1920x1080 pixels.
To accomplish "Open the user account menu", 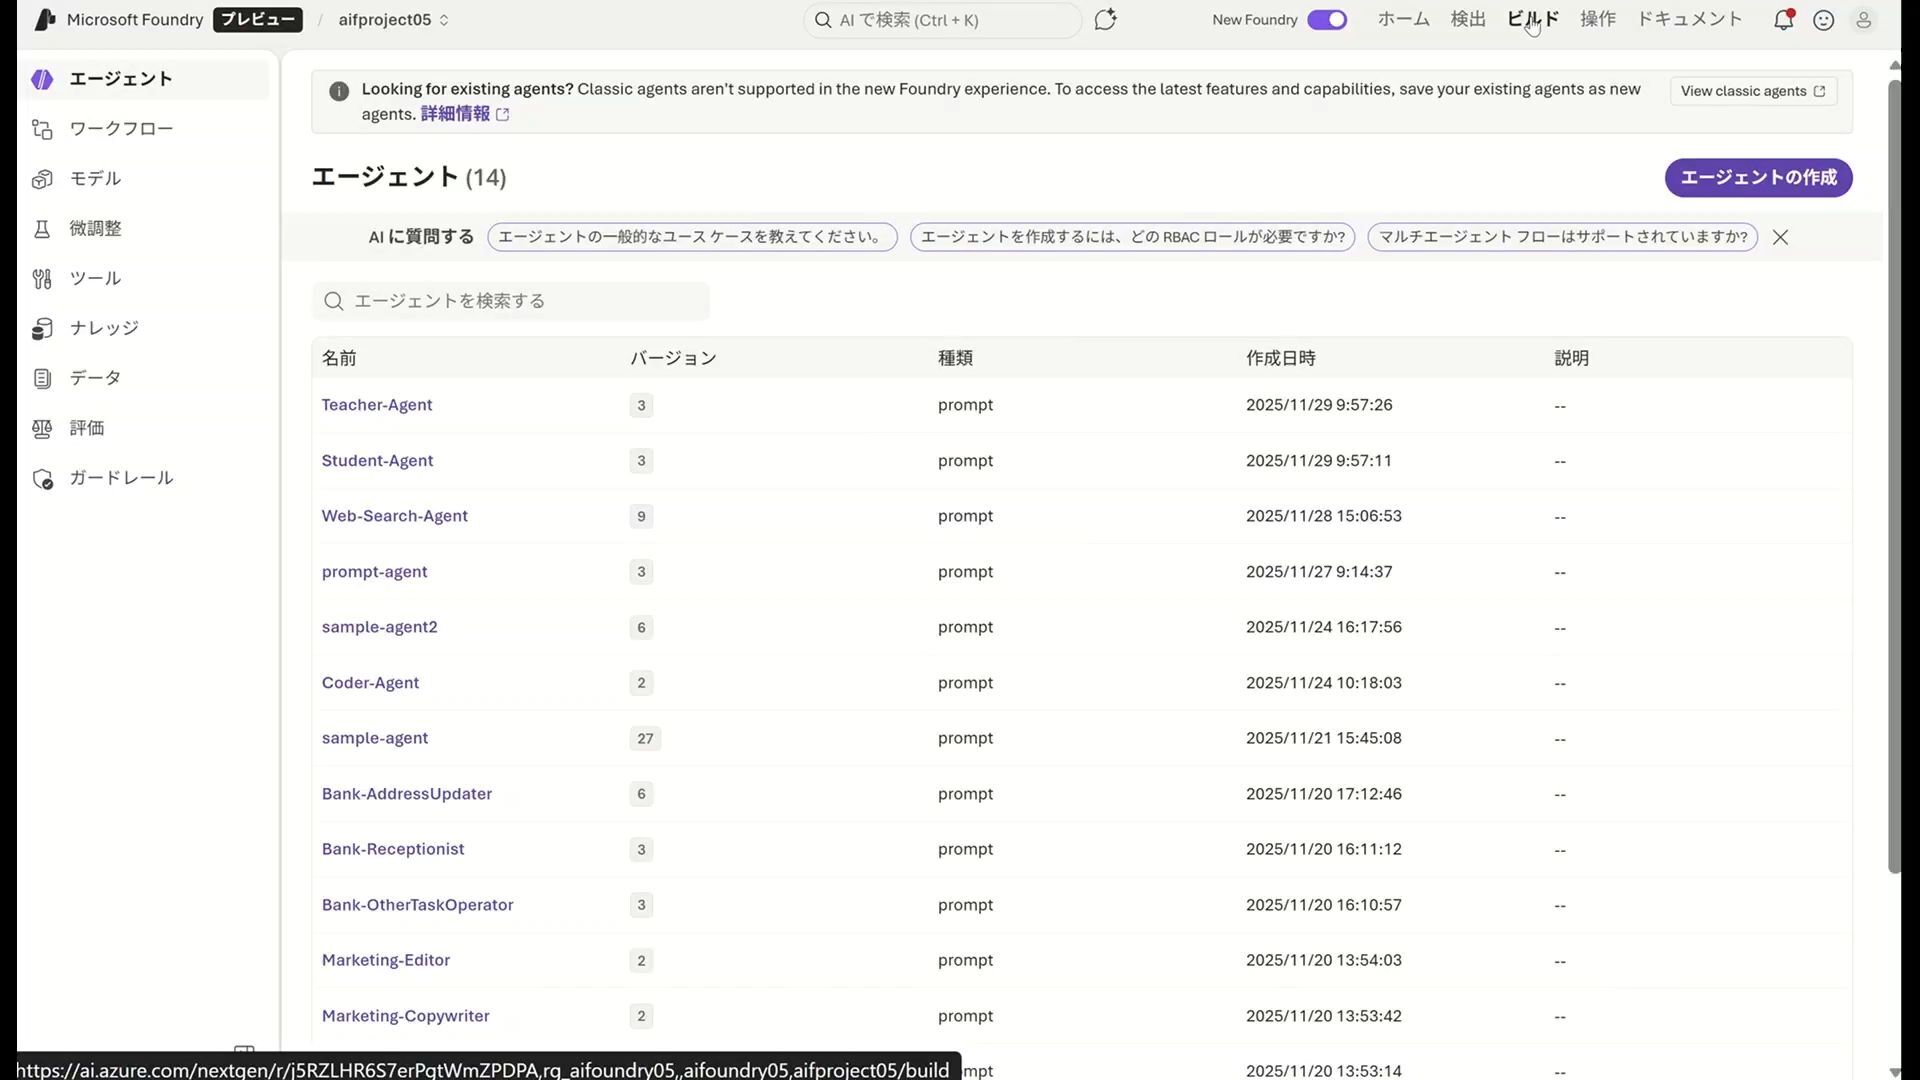I will 1863,20.
